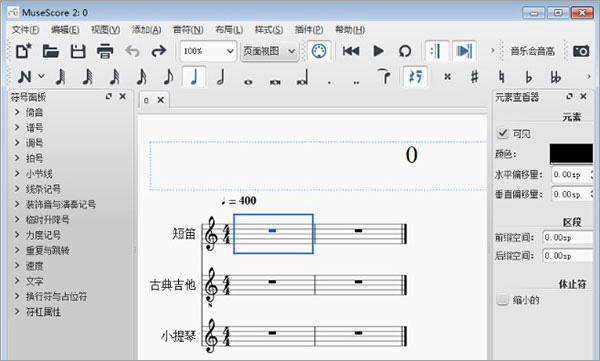This screenshot has width=600, height=361.
Task: Click the 水平偏移量 offset input field
Action: coord(572,175)
